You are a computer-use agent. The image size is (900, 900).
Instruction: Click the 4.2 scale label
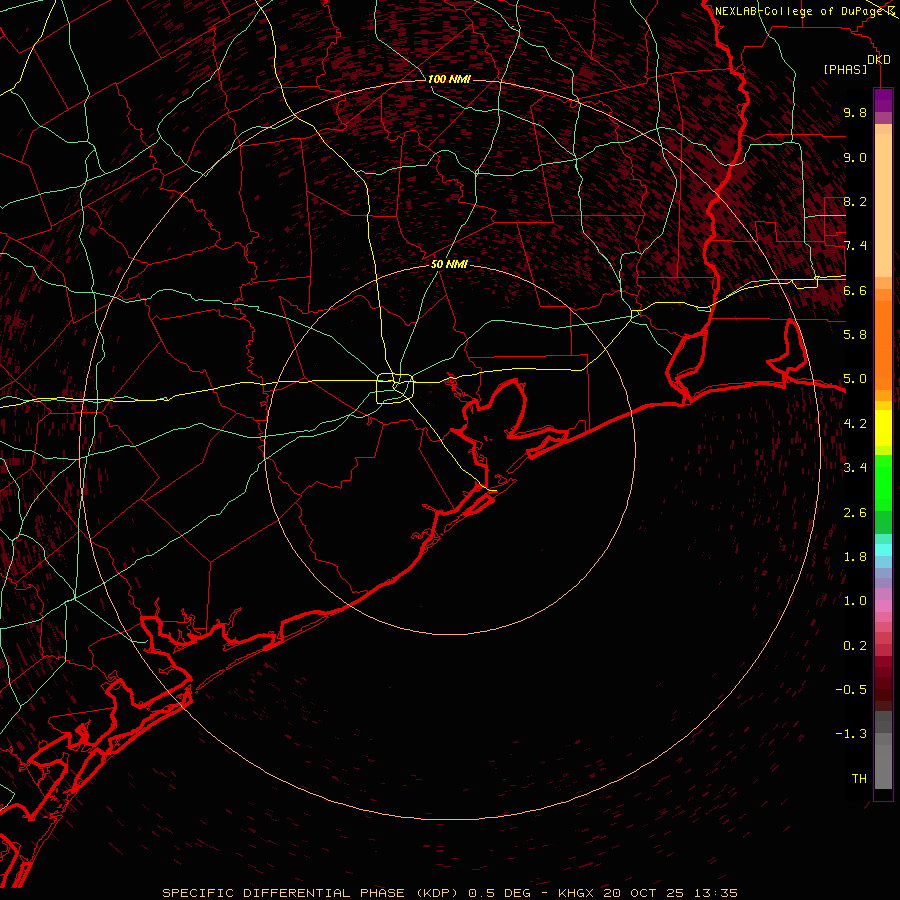click(855, 423)
